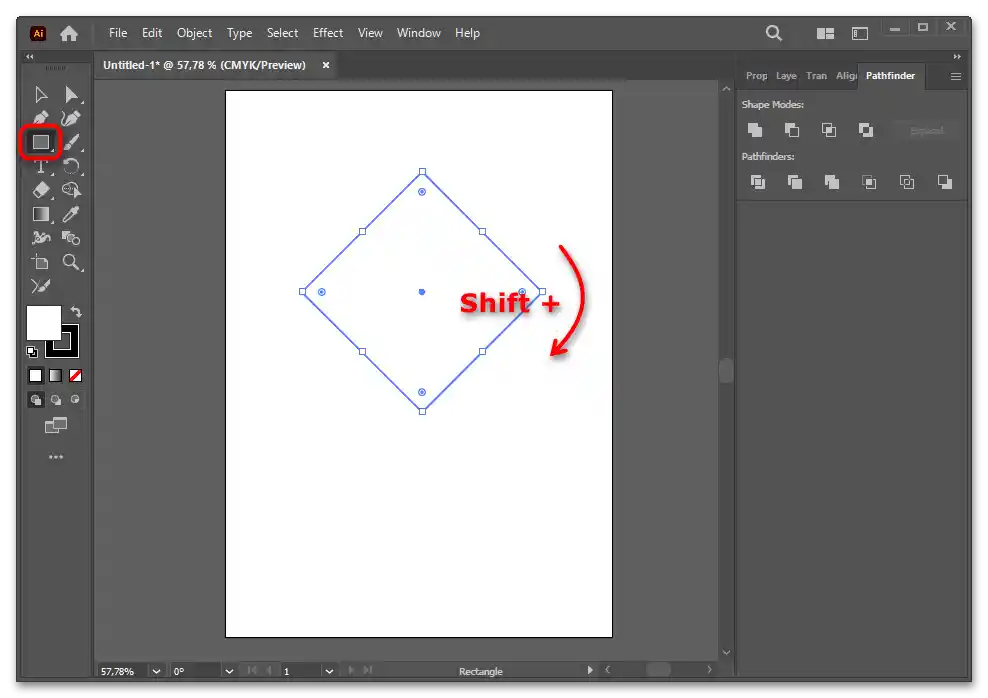
Task: Click the Minus Back pathfinder icon
Action: point(945,182)
